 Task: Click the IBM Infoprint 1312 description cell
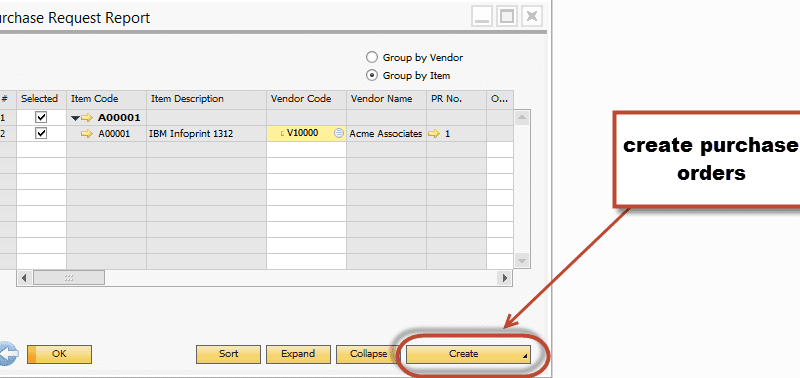coord(207,134)
